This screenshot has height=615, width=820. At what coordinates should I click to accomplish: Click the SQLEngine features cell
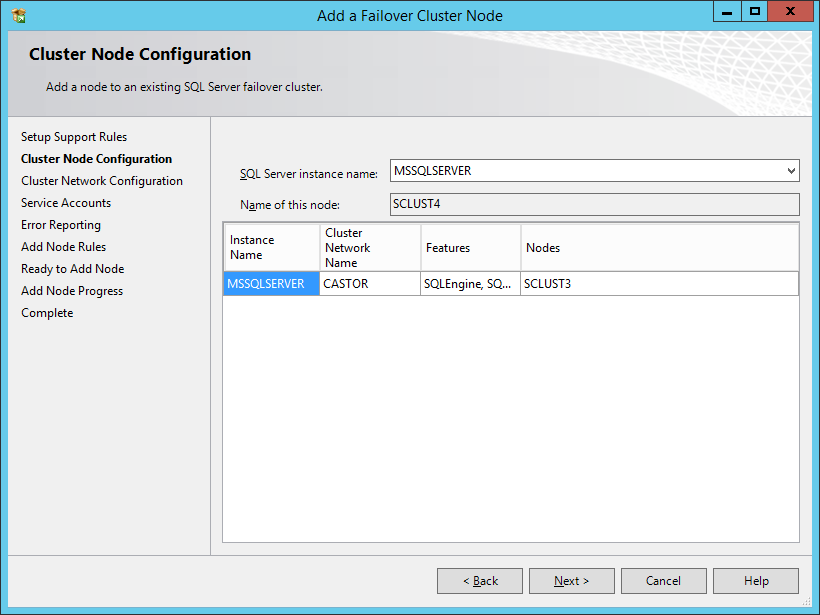pyautogui.click(x=470, y=283)
